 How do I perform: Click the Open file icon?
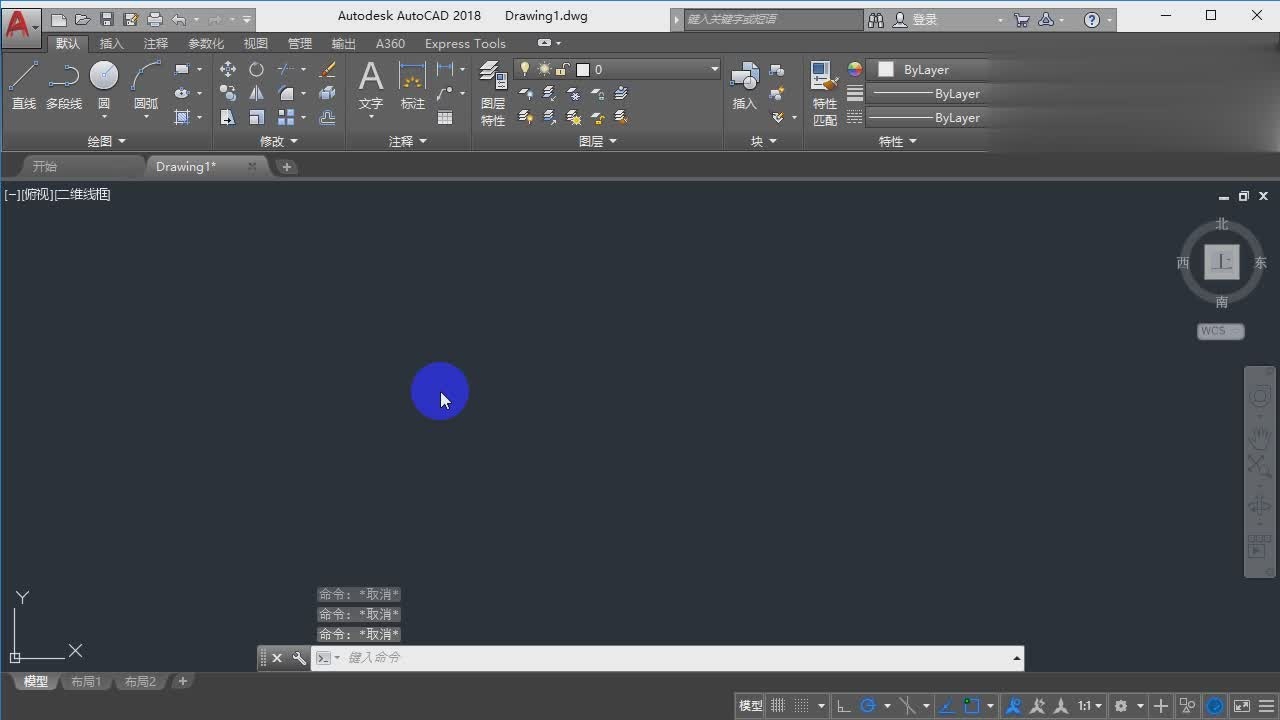pos(83,19)
